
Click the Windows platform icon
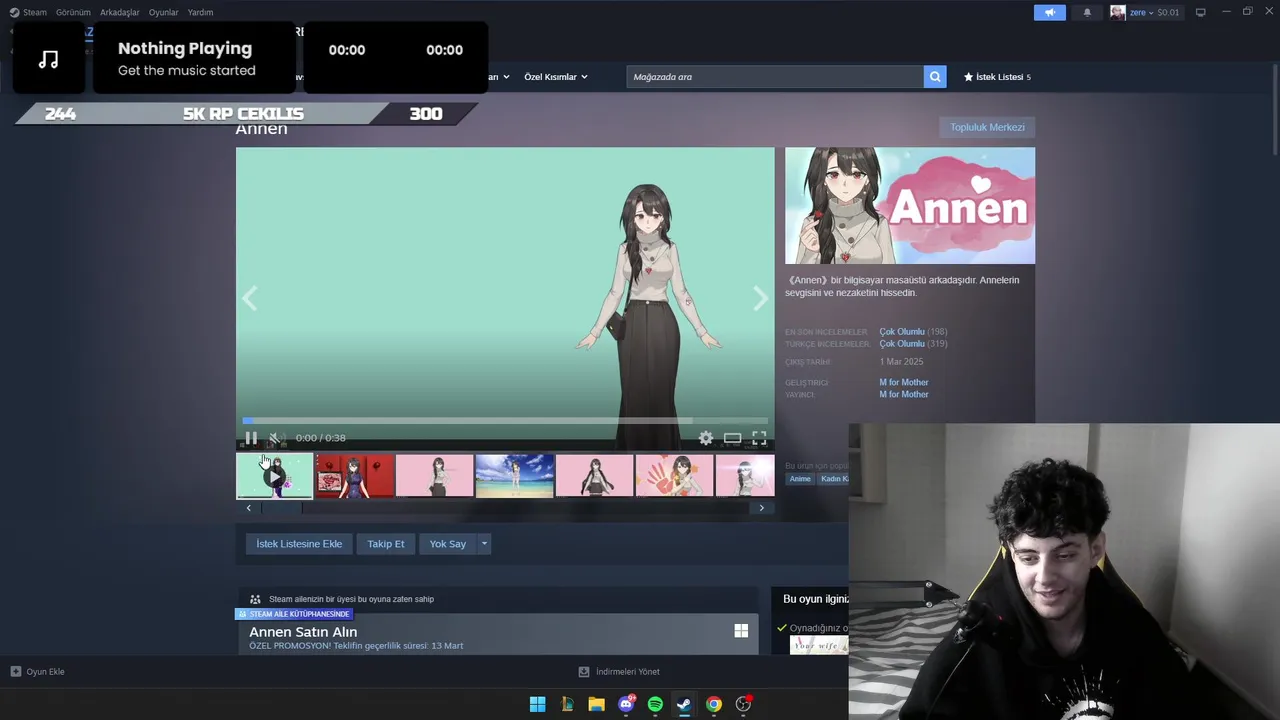741,631
